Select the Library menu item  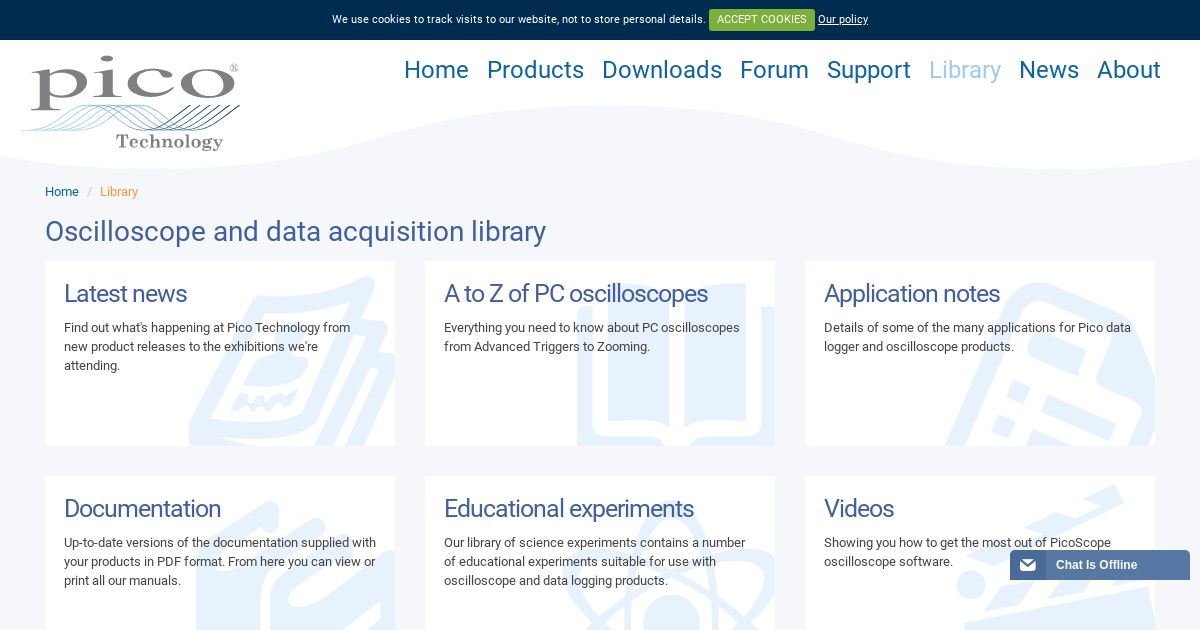(965, 70)
